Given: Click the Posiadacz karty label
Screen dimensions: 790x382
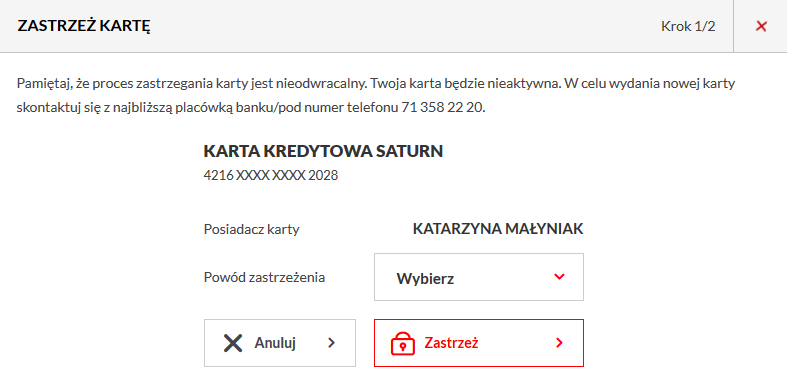Looking at the screenshot, I should click(251, 230).
